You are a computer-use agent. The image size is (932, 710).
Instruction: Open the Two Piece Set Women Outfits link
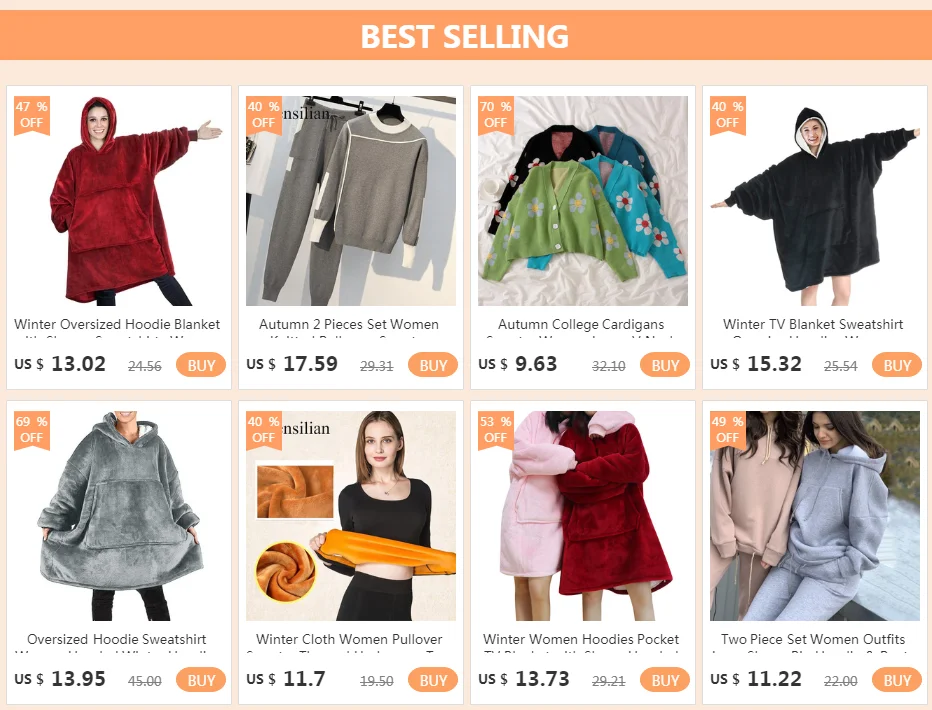813,639
